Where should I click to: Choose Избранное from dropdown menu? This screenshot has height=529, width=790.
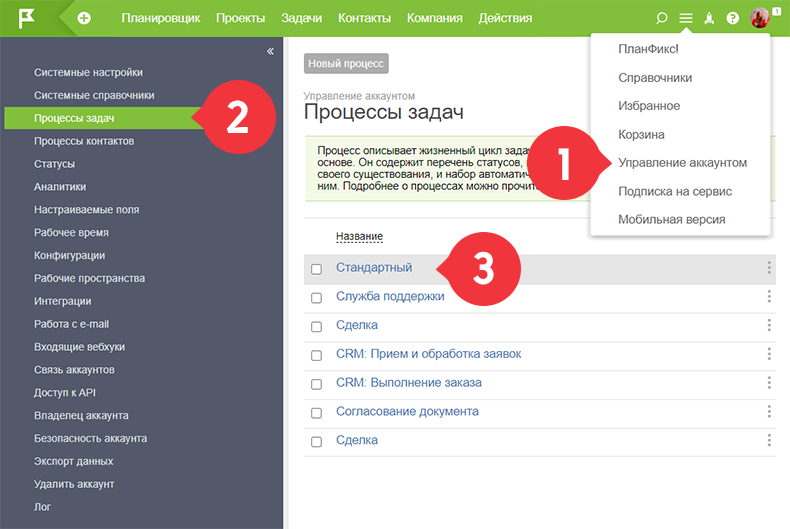[649, 106]
